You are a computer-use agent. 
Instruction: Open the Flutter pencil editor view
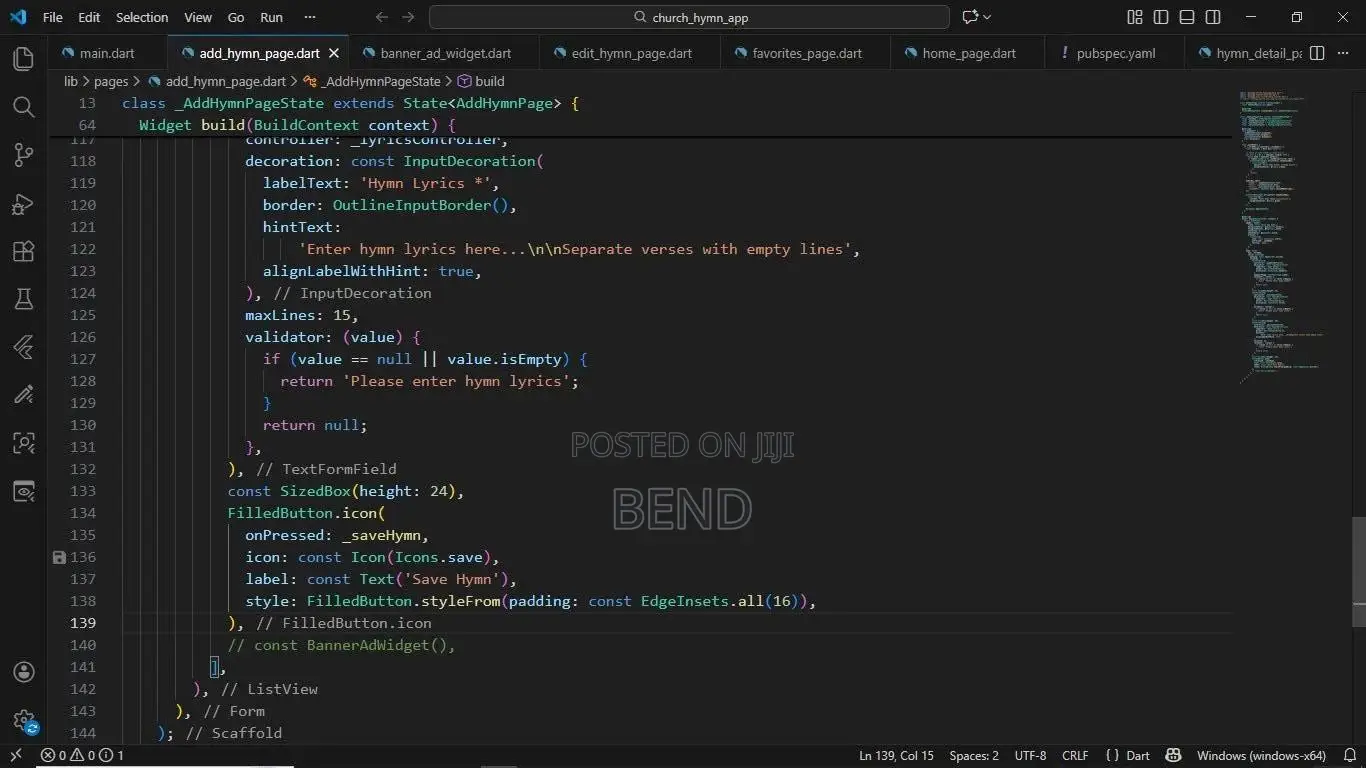[x=24, y=395]
